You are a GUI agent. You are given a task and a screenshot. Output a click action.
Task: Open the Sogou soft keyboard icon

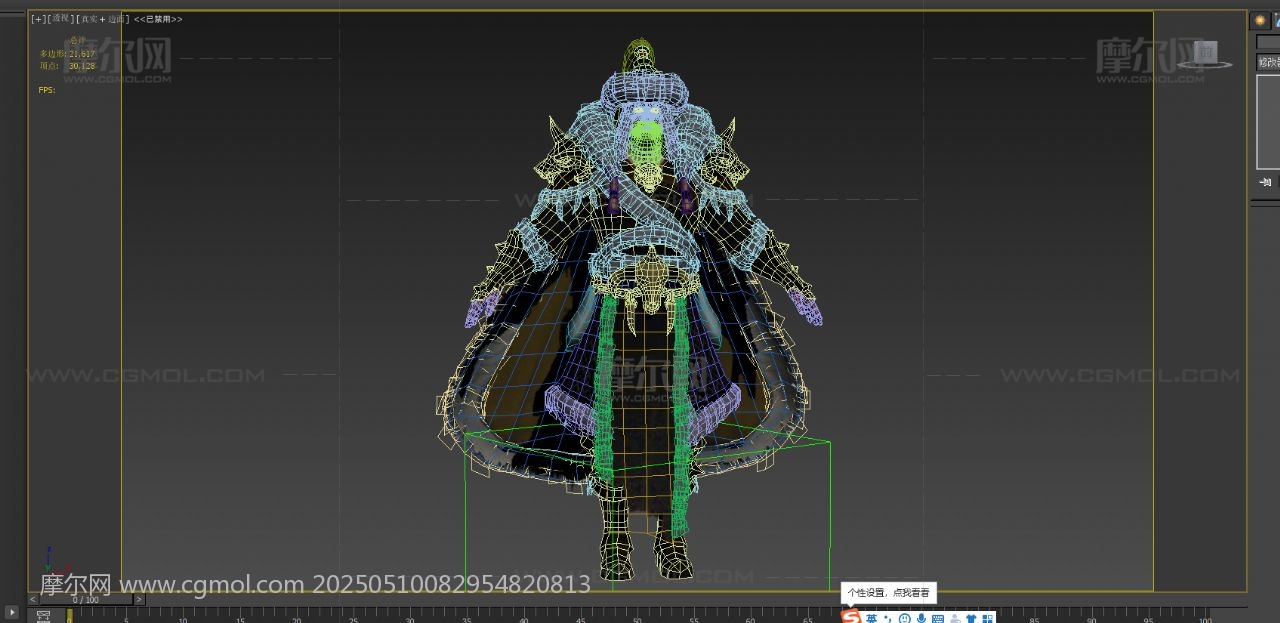938,619
